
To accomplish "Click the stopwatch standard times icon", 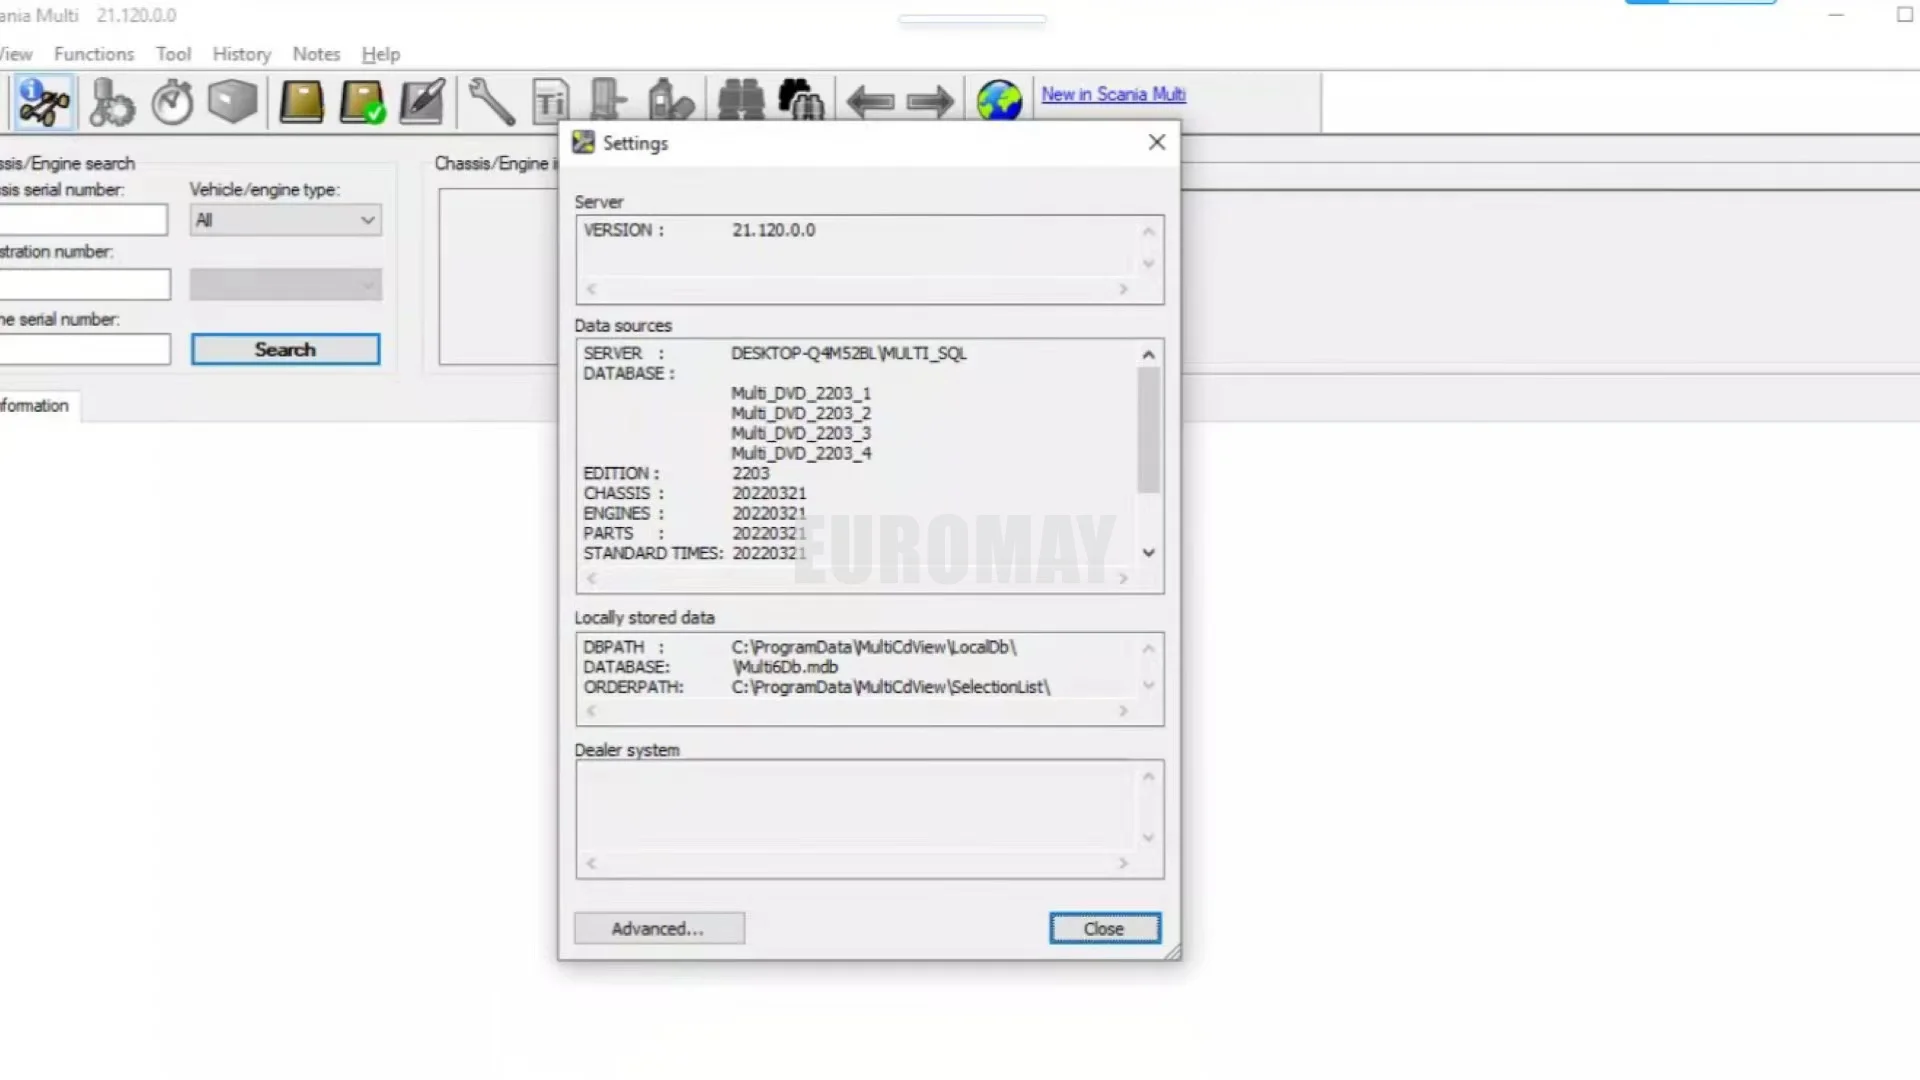I will coord(172,102).
